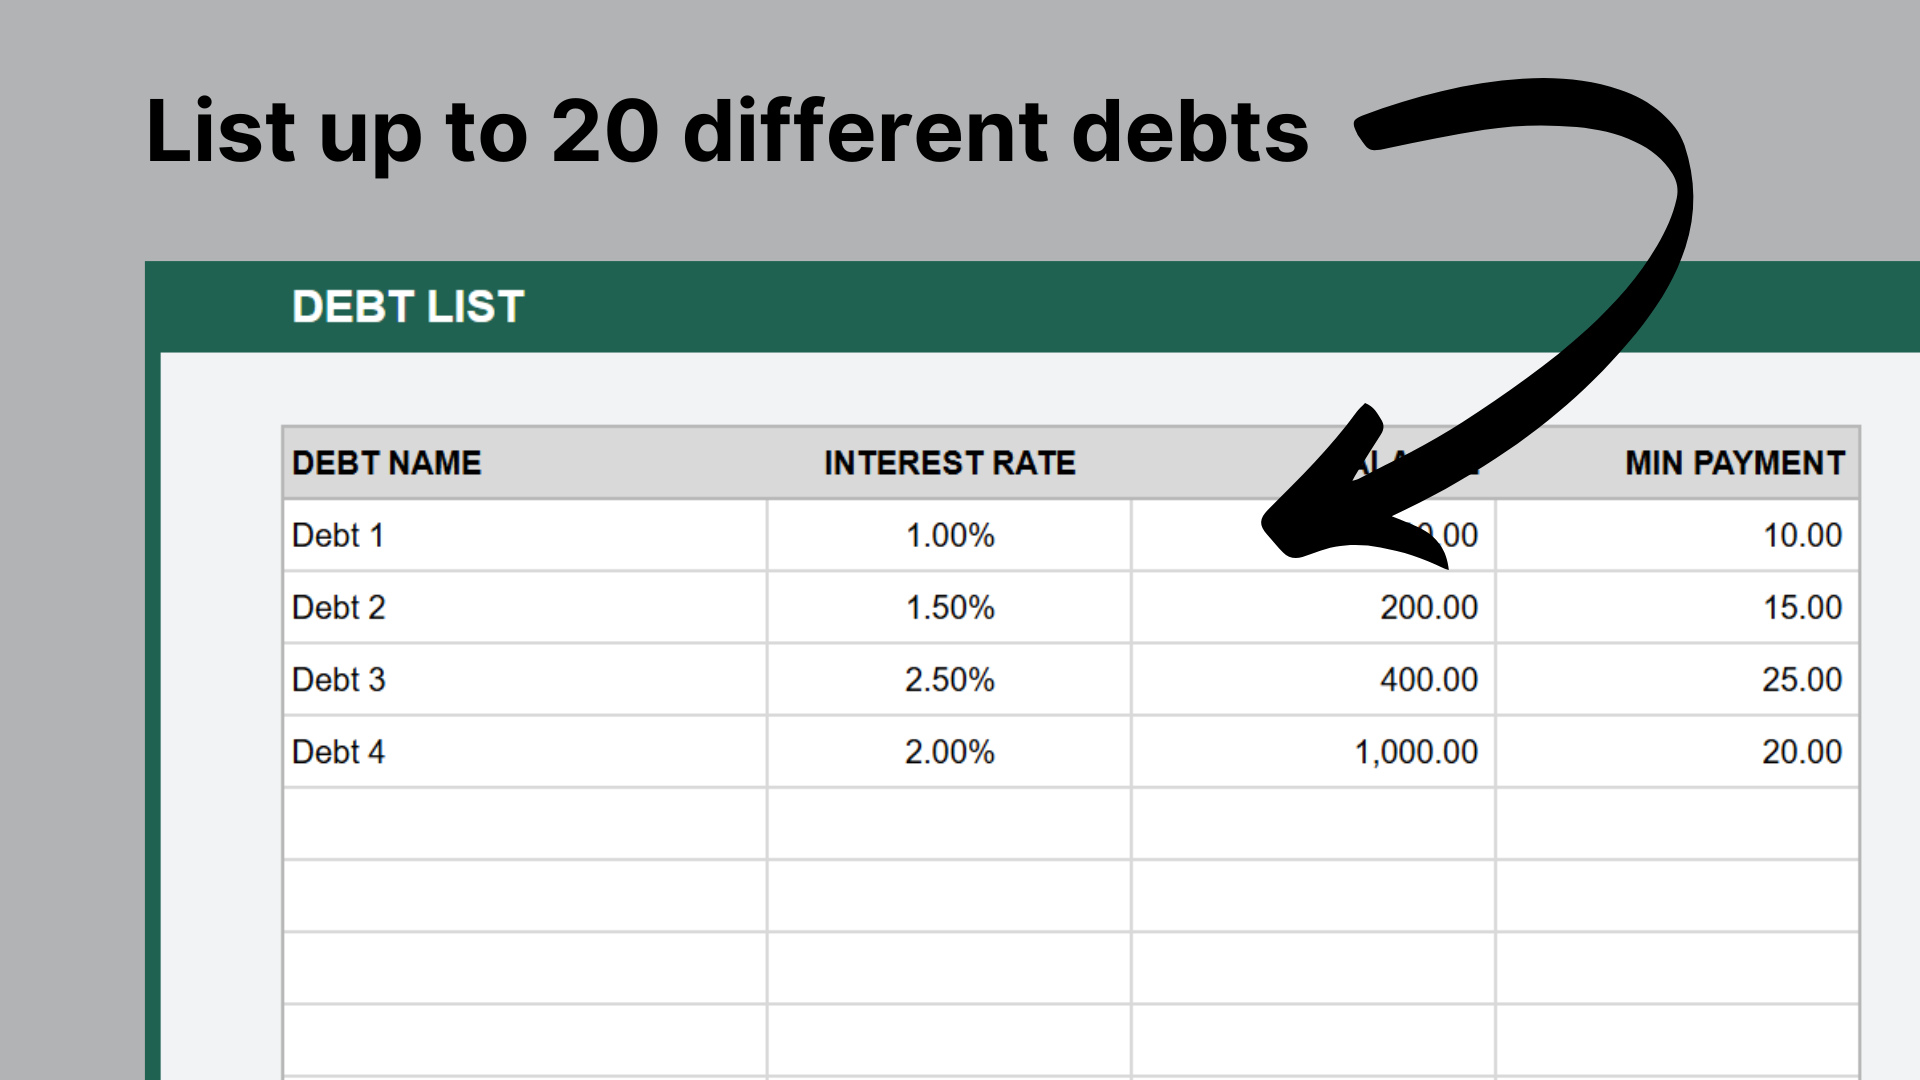Click the DEBT LIST title banner
The height and width of the screenshot is (1080, 1920).
click(x=408, y=306)
